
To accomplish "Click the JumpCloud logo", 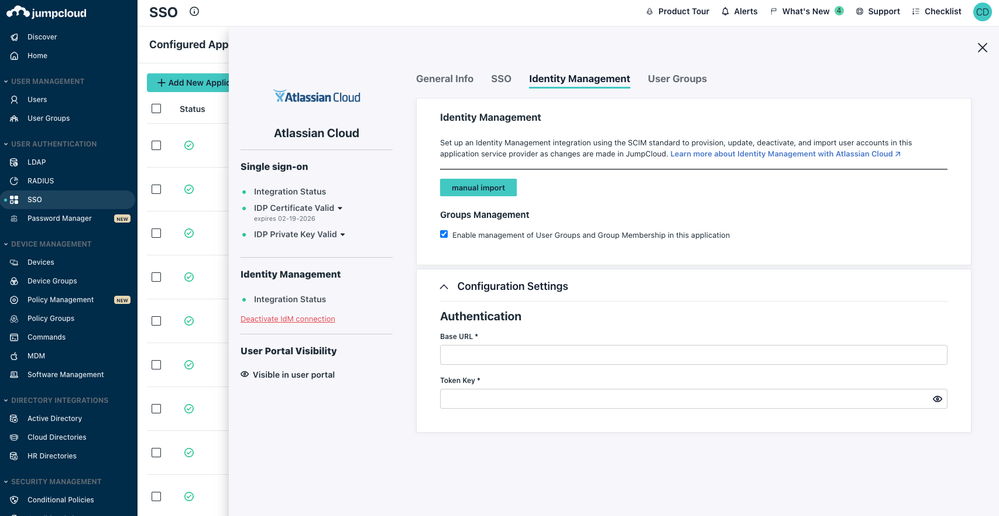I will [47, 12].
